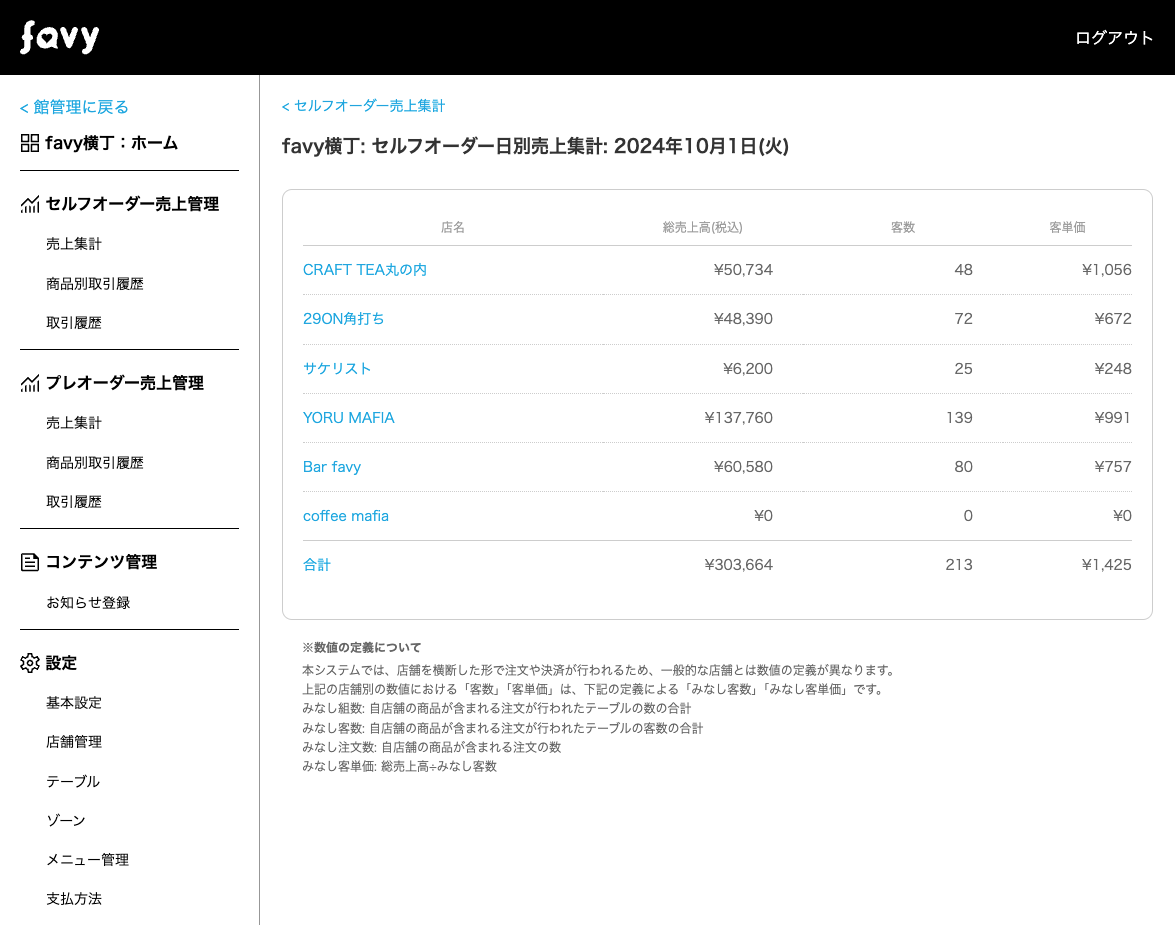This screenshot has height=925, width=1175.
Task: Open ゾーン settings in sidebar
Action: pos(66,820)
